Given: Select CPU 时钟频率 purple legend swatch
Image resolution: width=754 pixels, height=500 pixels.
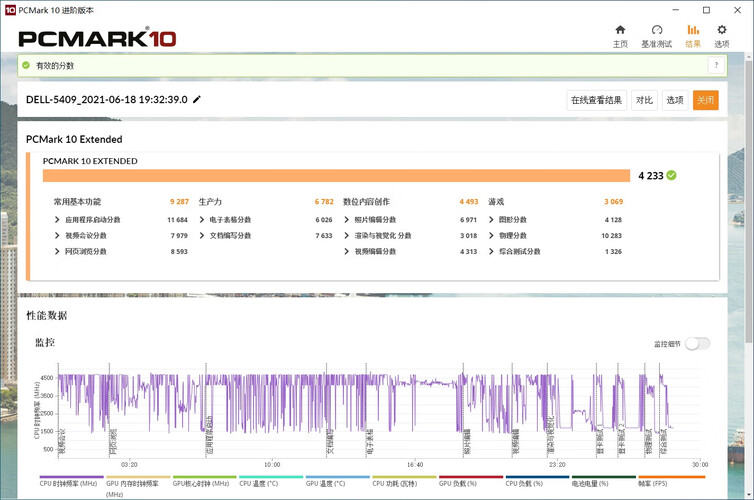Looking at the screenshot, I should [71, 477].
